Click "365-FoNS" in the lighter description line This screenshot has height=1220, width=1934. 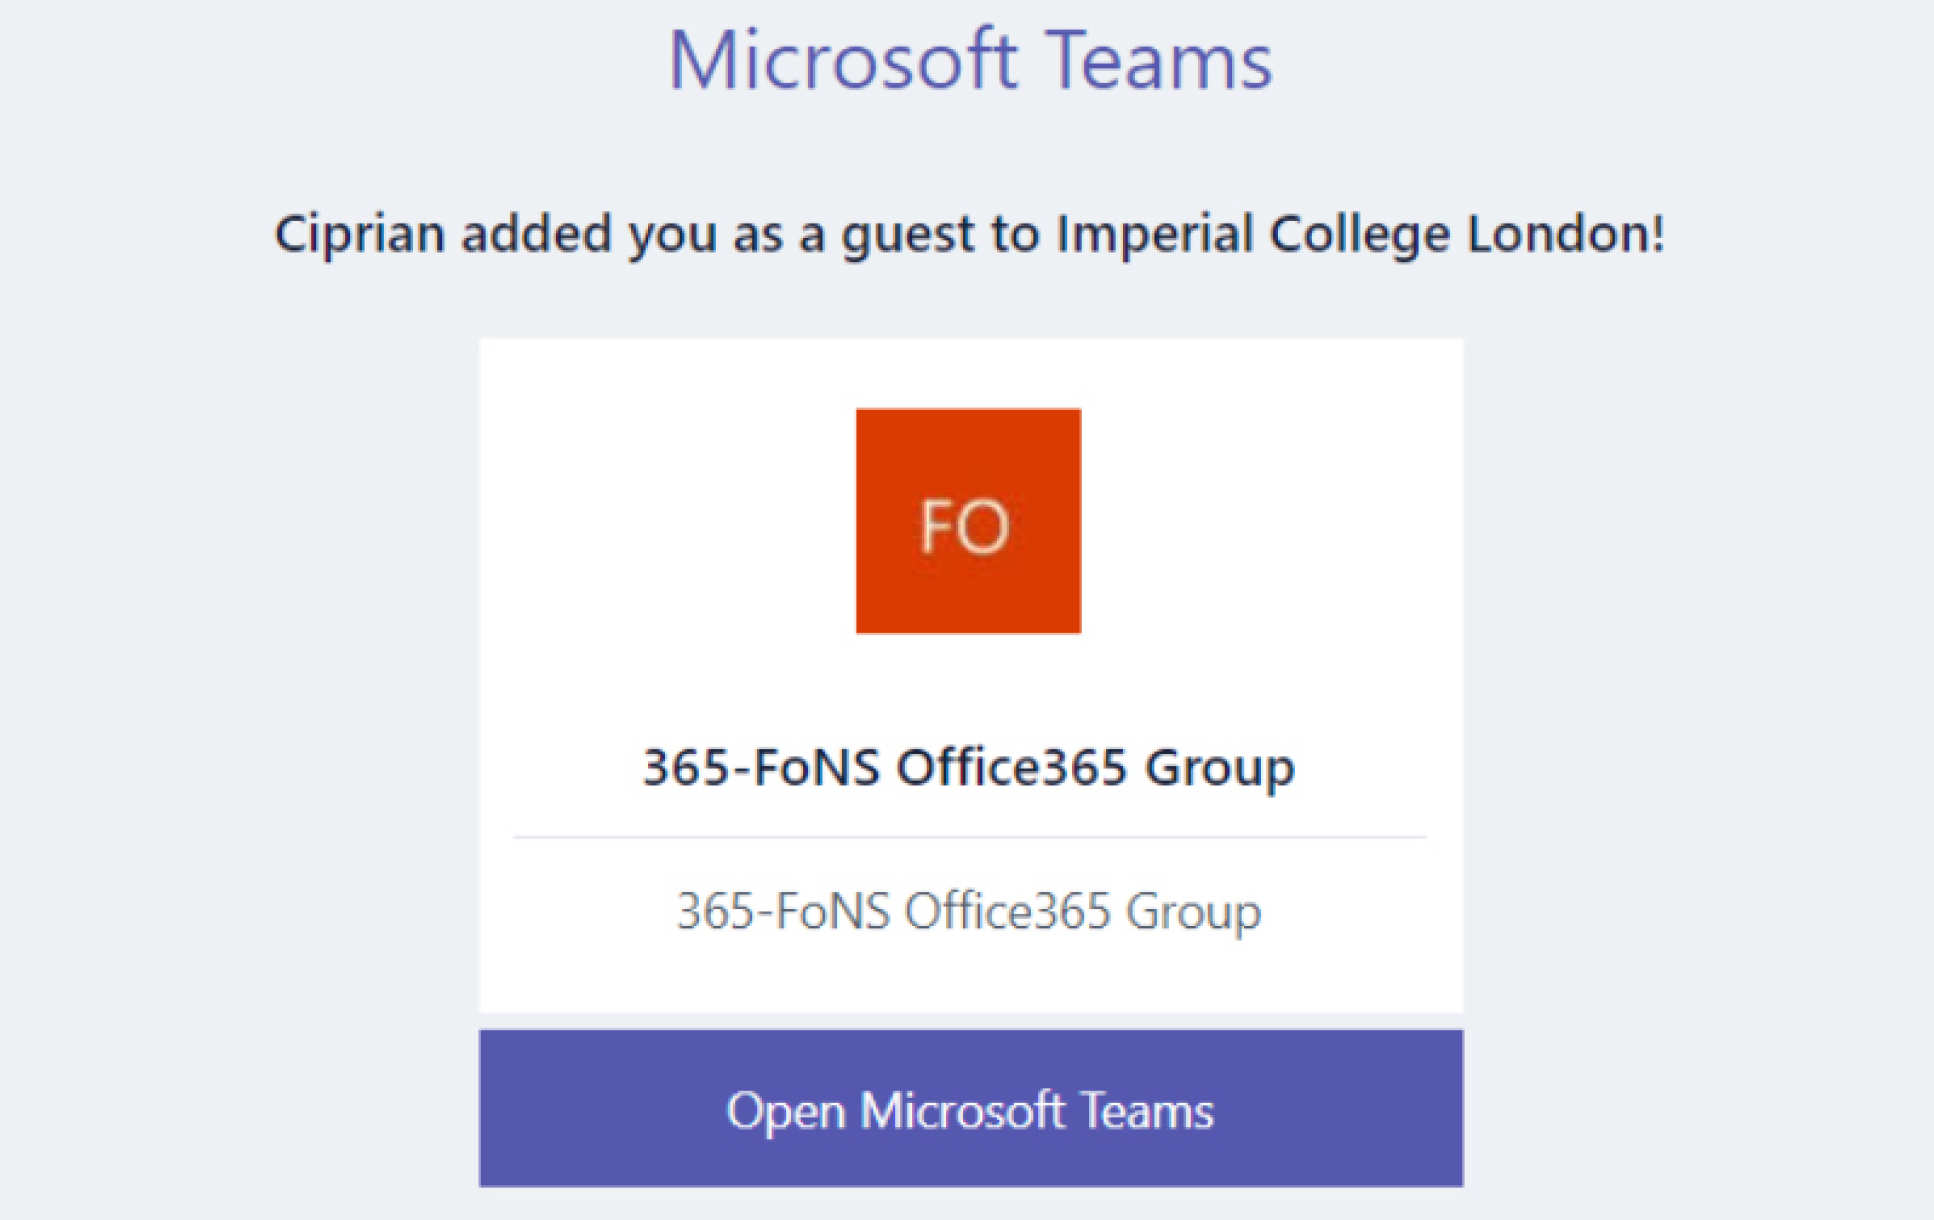pyautogui.click(x=783, y=911)
